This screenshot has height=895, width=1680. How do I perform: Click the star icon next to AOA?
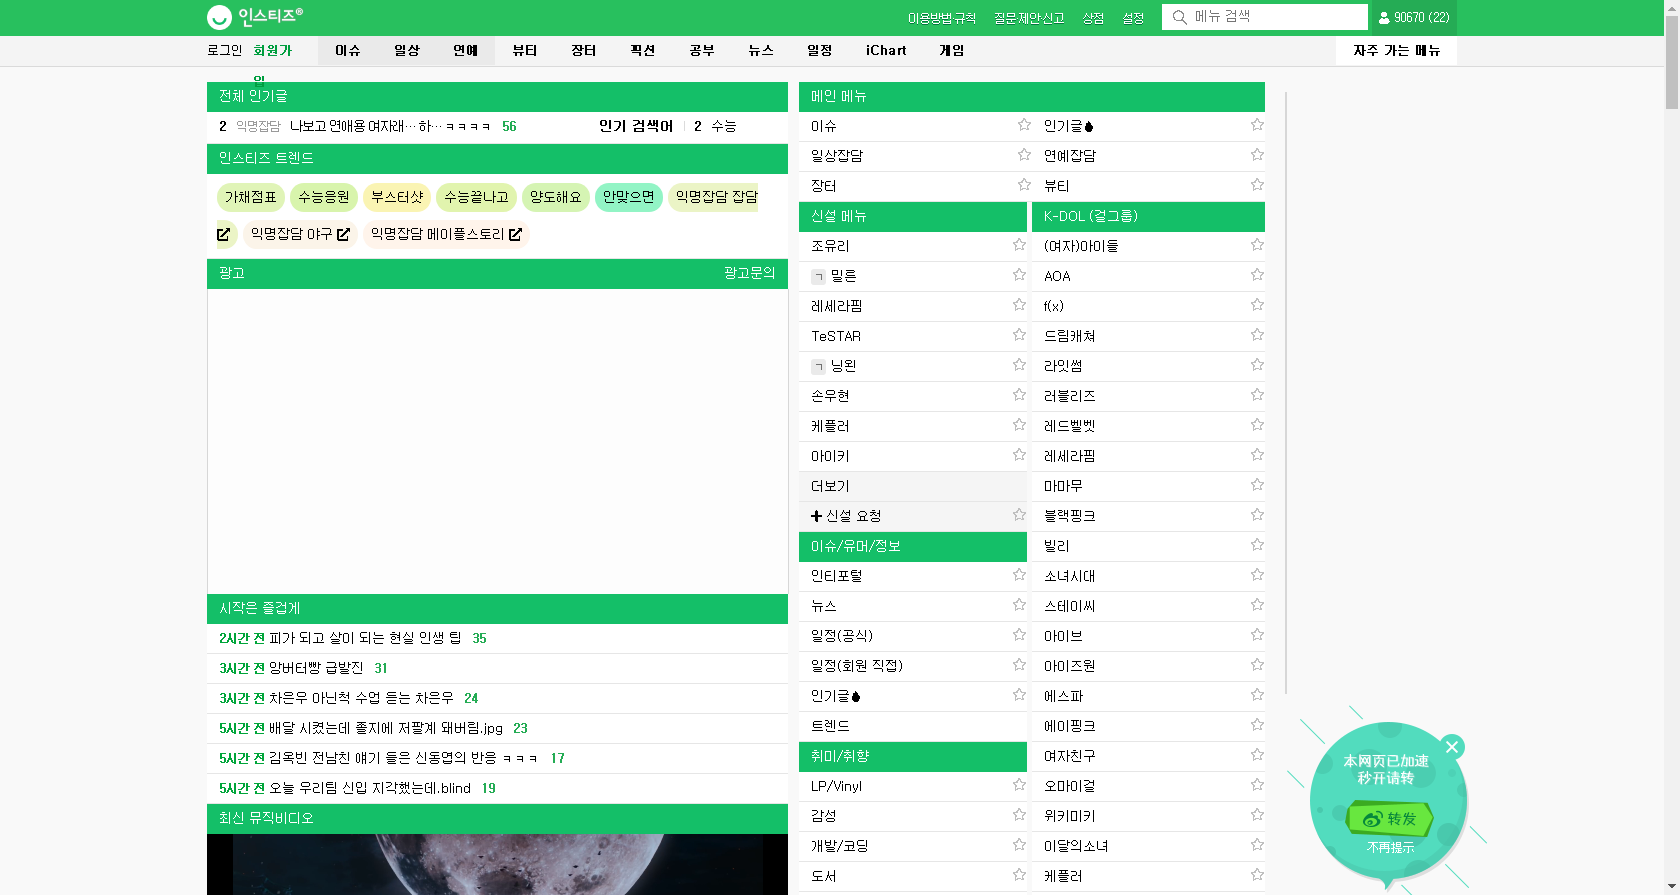pyautogui.click(x=1257, y=275)
